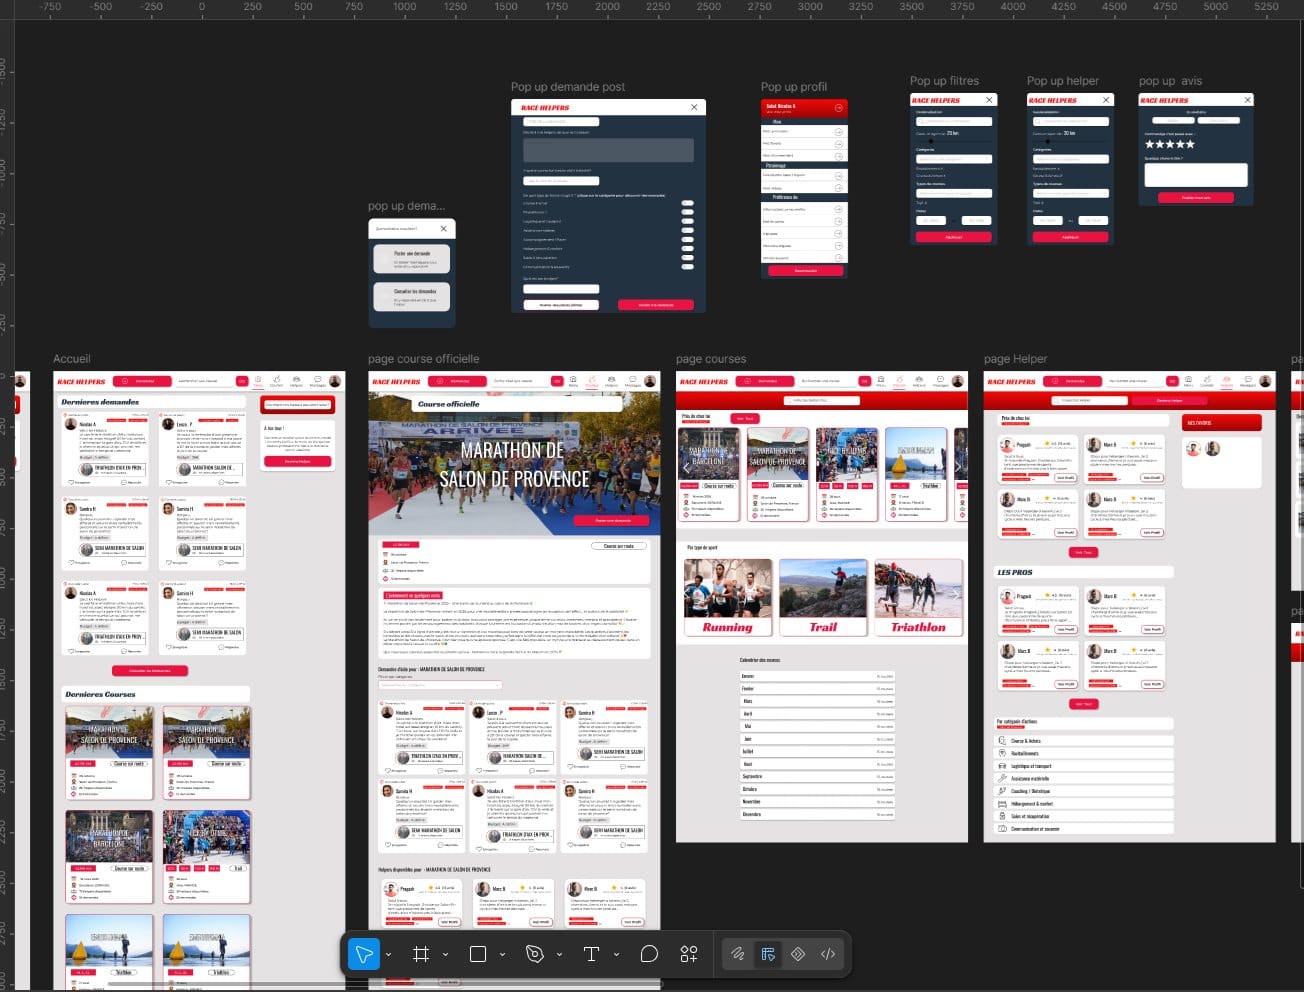Expand the Frame tool options chevron

coord(445,955)
